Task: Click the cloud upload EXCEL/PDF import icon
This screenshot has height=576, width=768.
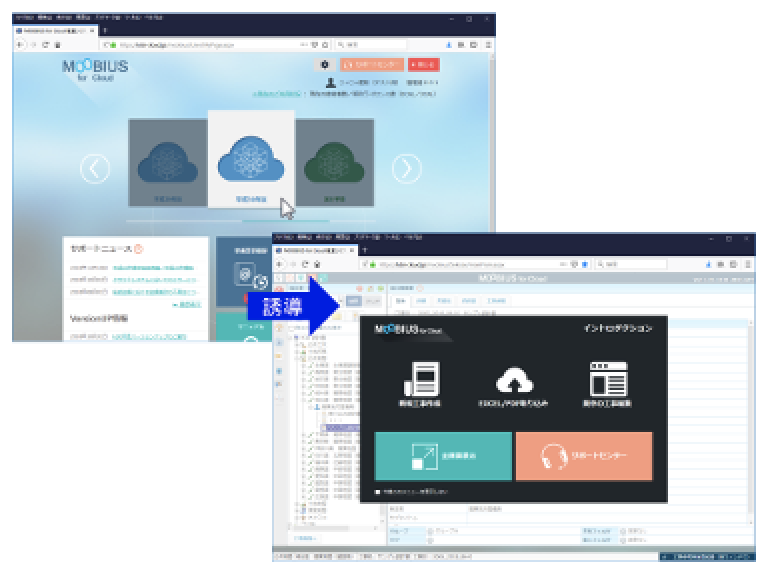Action: [514, 380]
